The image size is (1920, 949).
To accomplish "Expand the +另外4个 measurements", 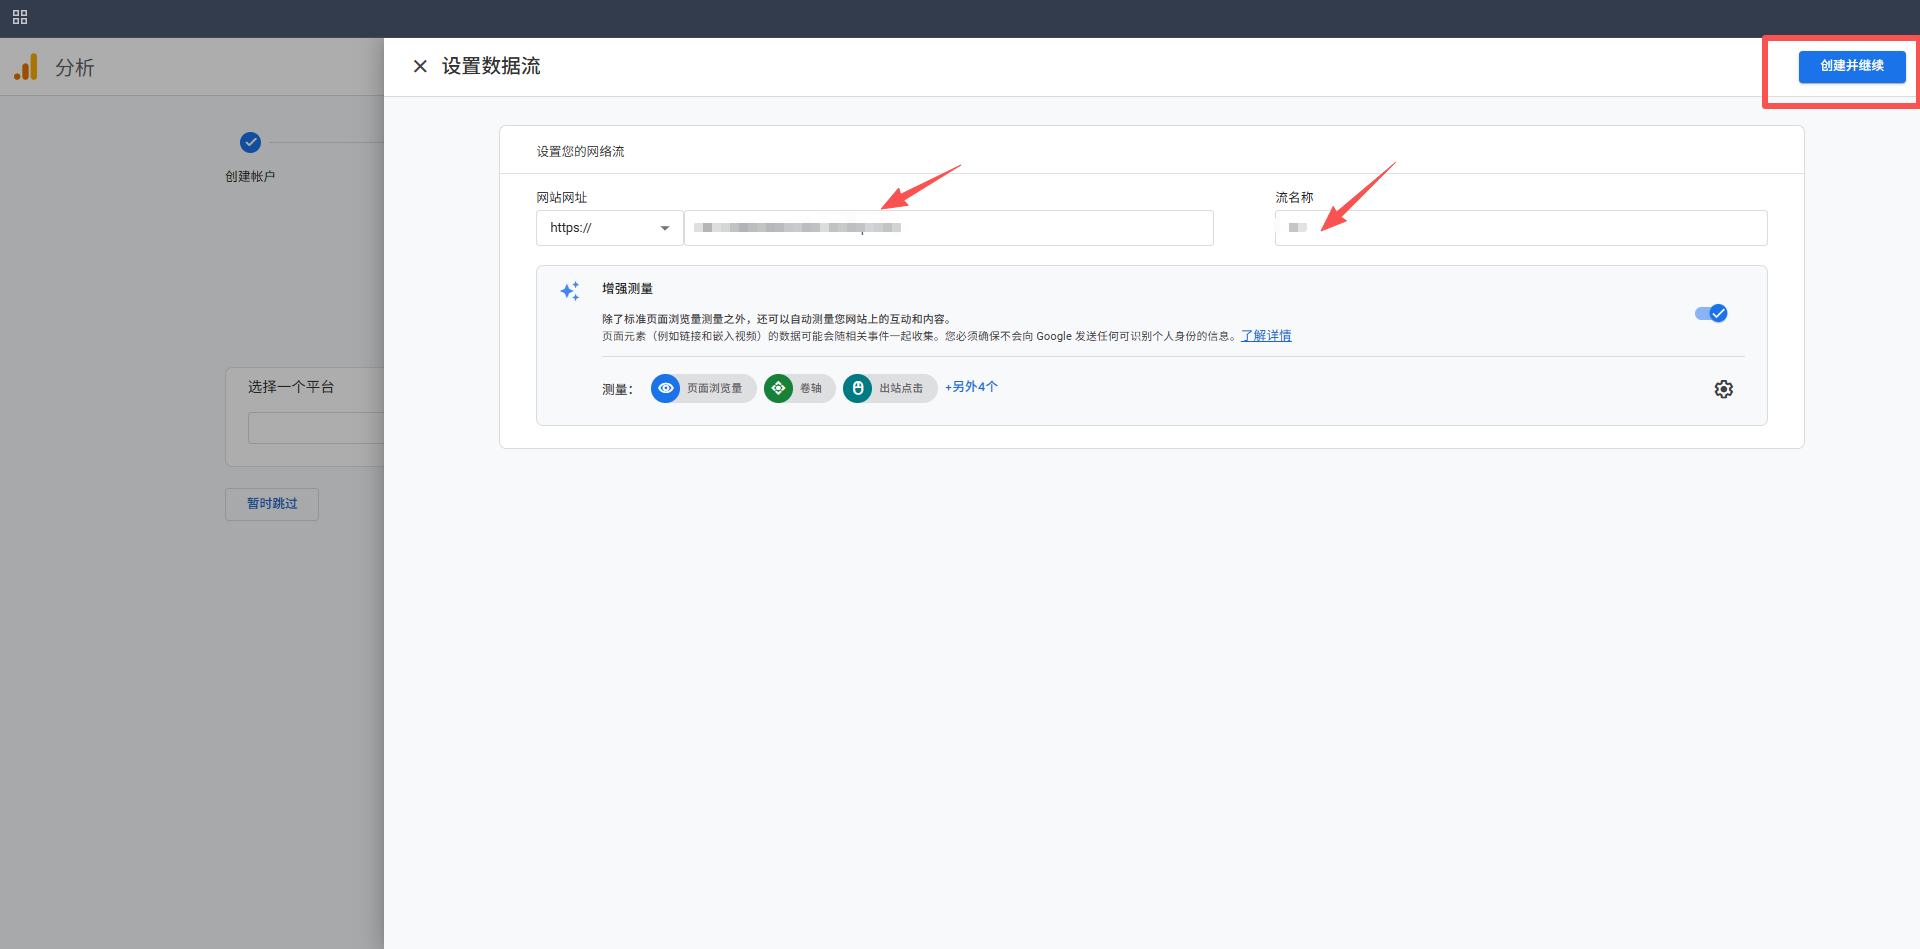I will coord(971,387).
